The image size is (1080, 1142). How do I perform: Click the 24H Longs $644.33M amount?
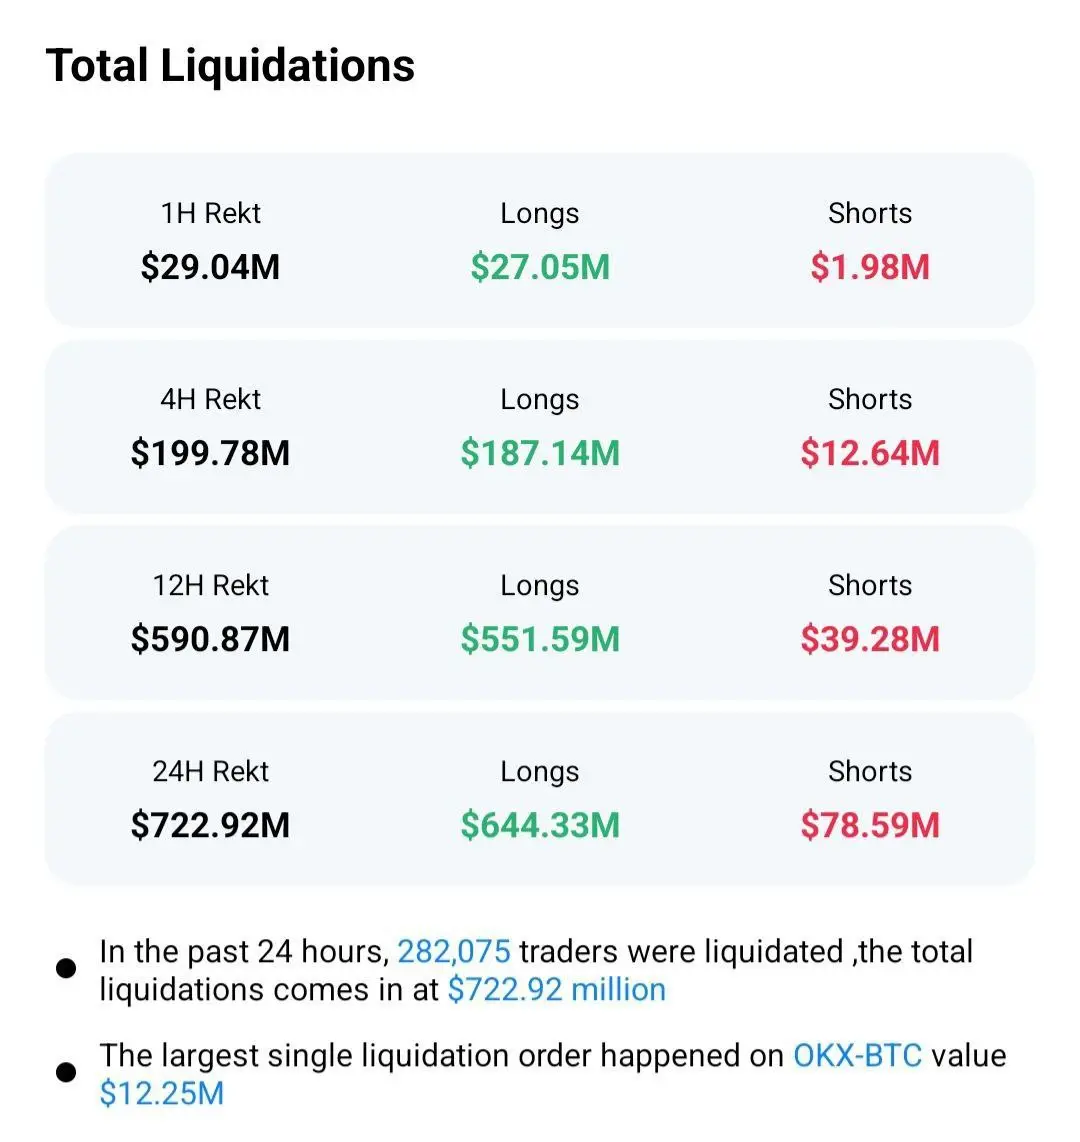pos(540,825)
